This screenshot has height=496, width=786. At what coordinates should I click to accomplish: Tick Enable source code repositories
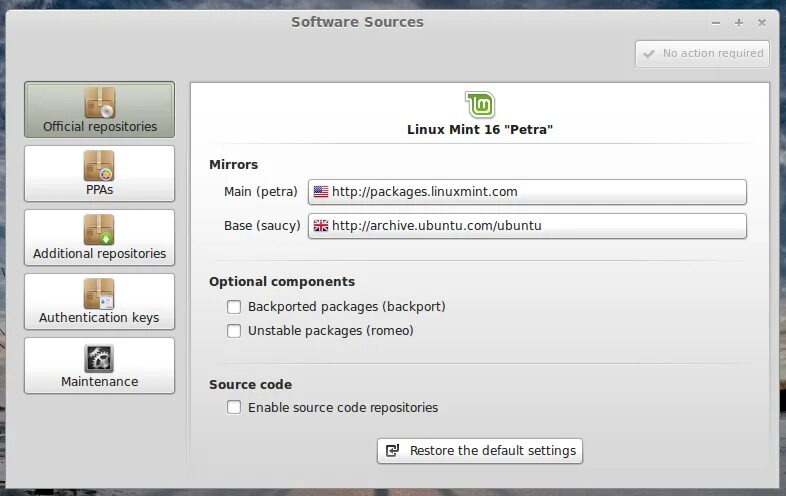point(234,407)
